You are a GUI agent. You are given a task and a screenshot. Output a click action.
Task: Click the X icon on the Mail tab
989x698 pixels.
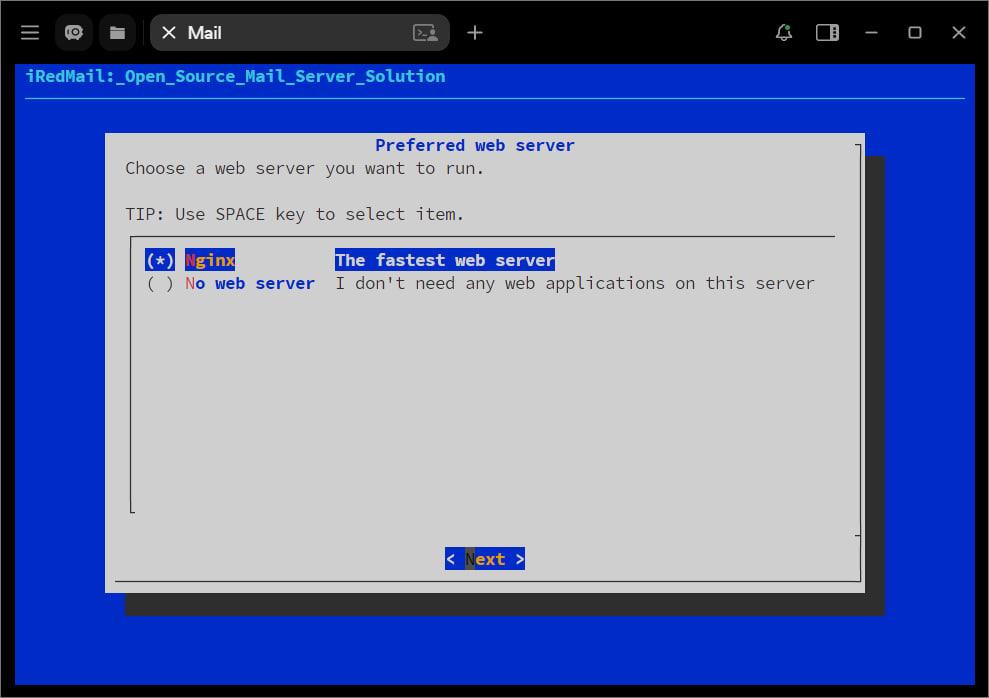coord(169,32)
